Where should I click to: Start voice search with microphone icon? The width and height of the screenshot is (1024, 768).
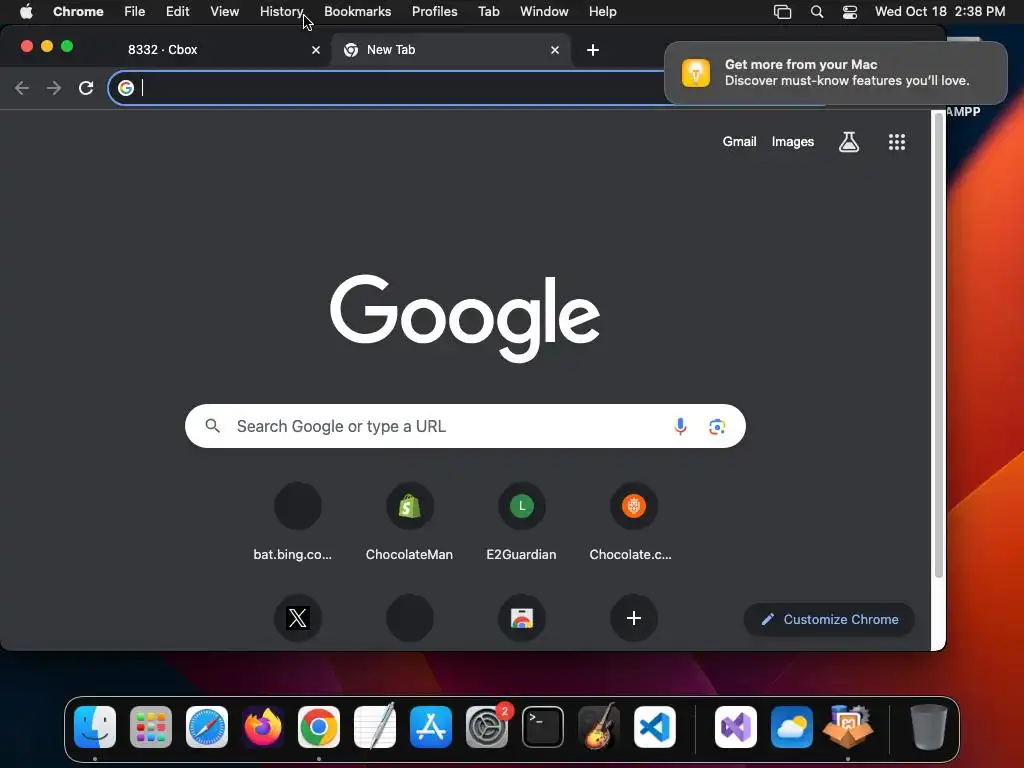click(x=680, y=426)
